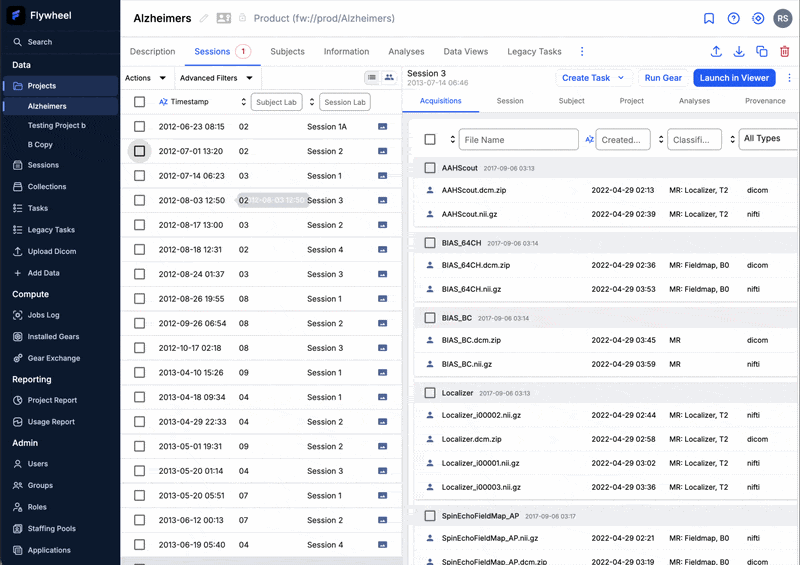Click the red trash delete icon

pyautogui.click(x=785, y=52)
